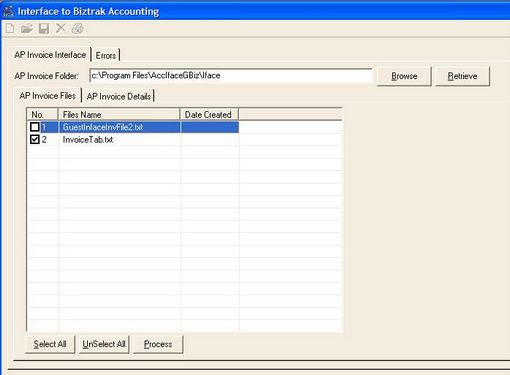510x375 pixels.
Task: Click the Select All button
Action: [50, 344]
